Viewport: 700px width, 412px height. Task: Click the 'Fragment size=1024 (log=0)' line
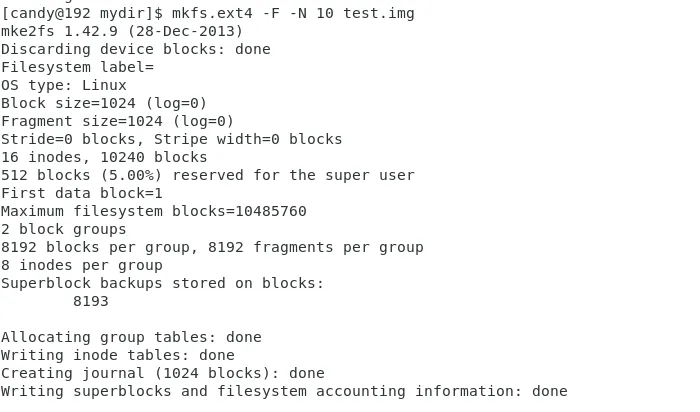117,121
